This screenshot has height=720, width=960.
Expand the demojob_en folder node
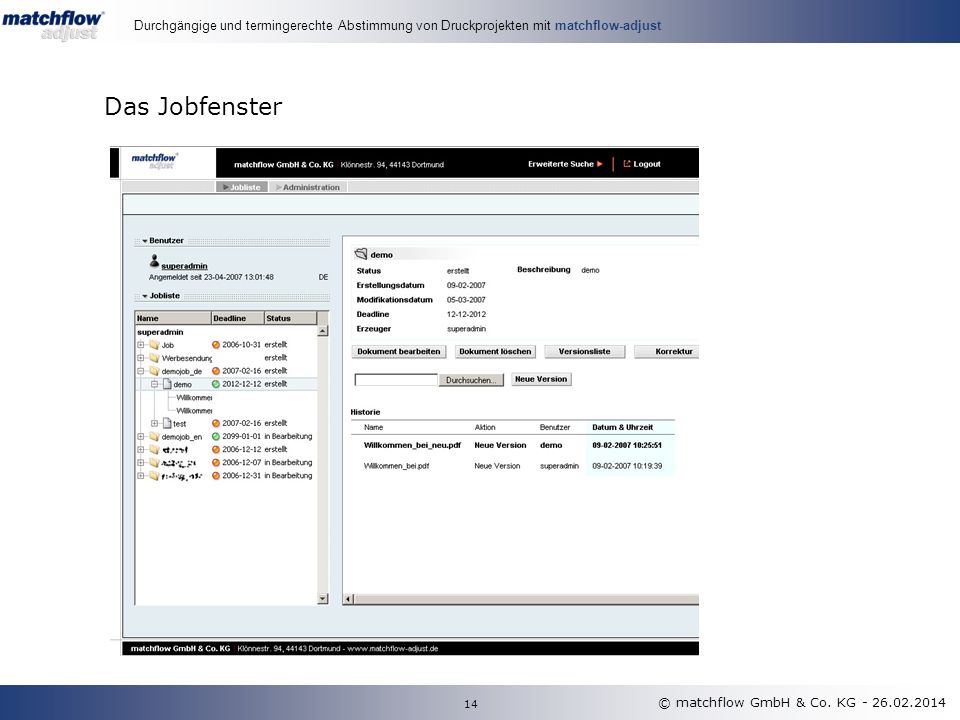click(141, 437)
